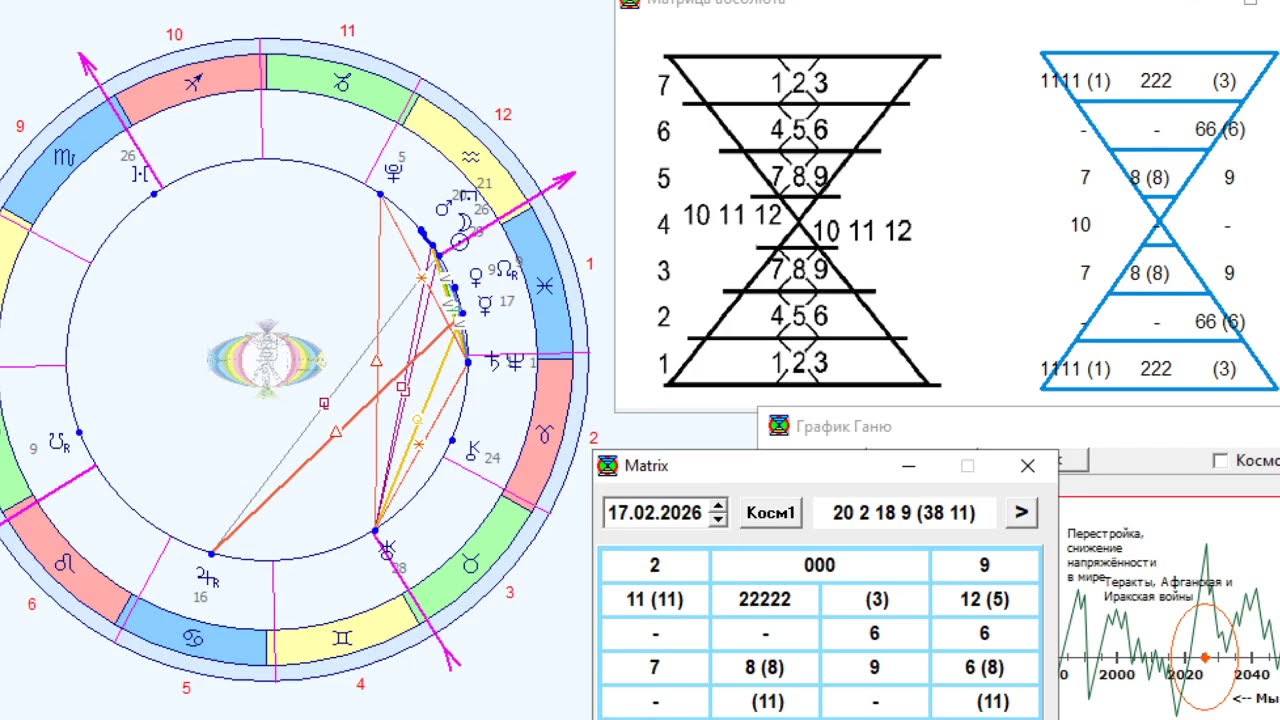Click the 2020 axis label on the graph
This screenshot has height=720, width=1280.
(x=1186, y=674)
